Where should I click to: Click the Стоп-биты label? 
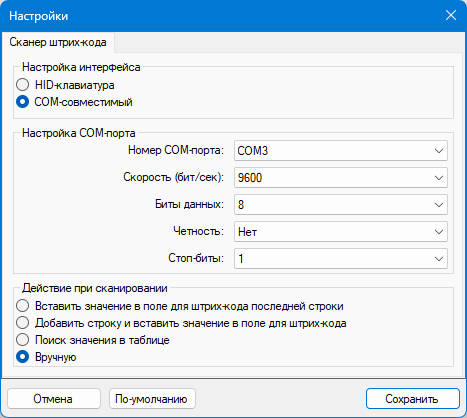[x=196, y=258]
